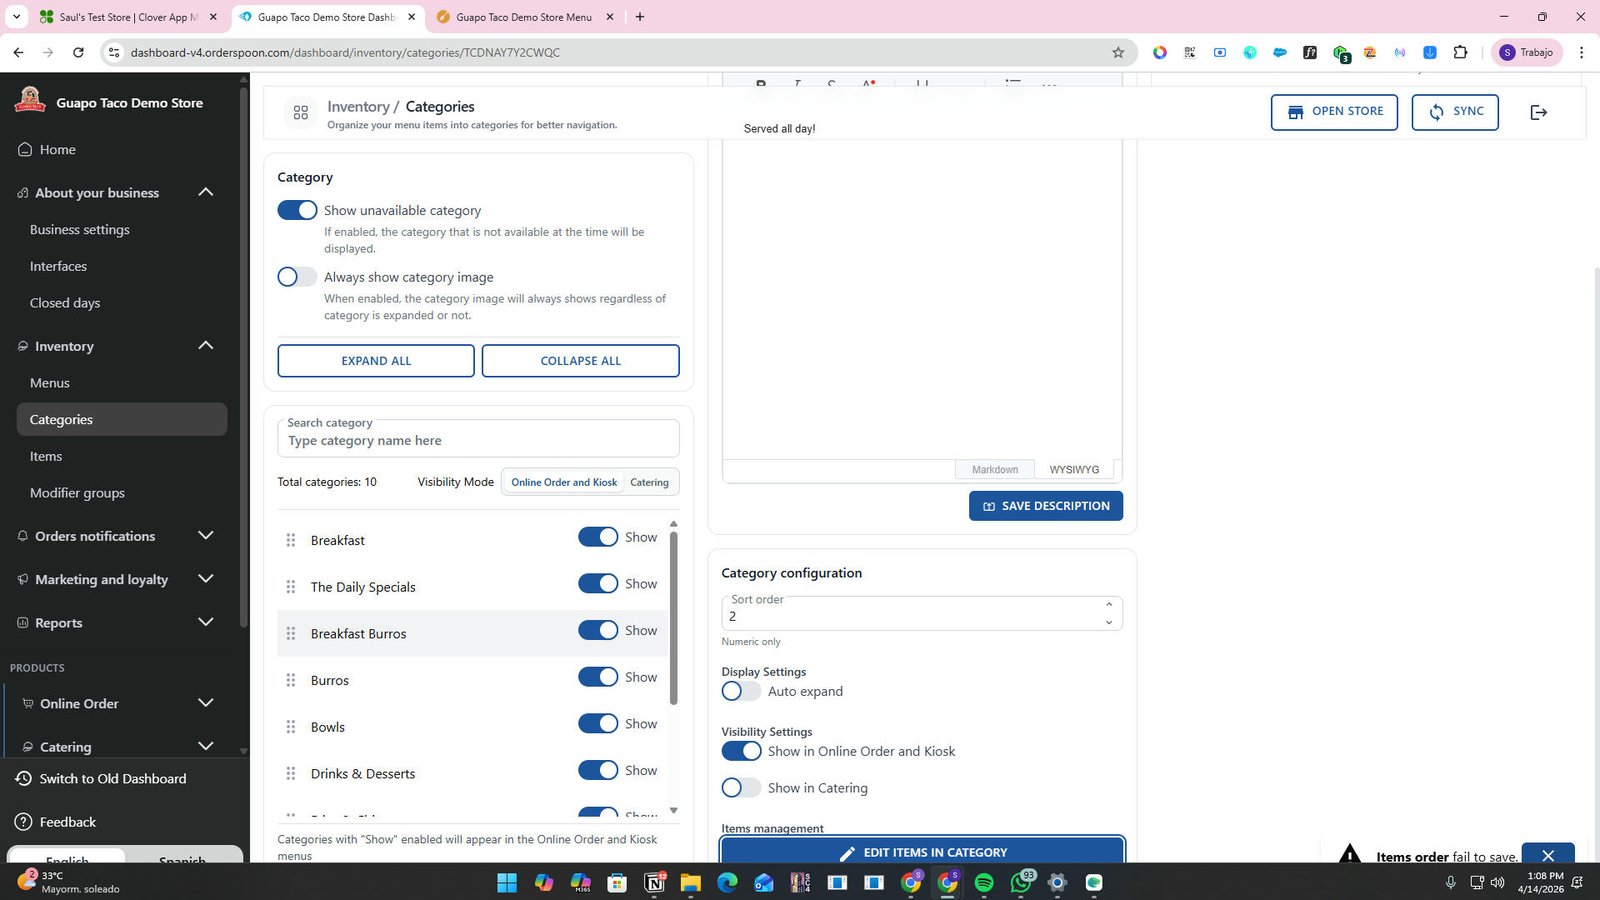Click the SYNC button

coord(1455,112)
